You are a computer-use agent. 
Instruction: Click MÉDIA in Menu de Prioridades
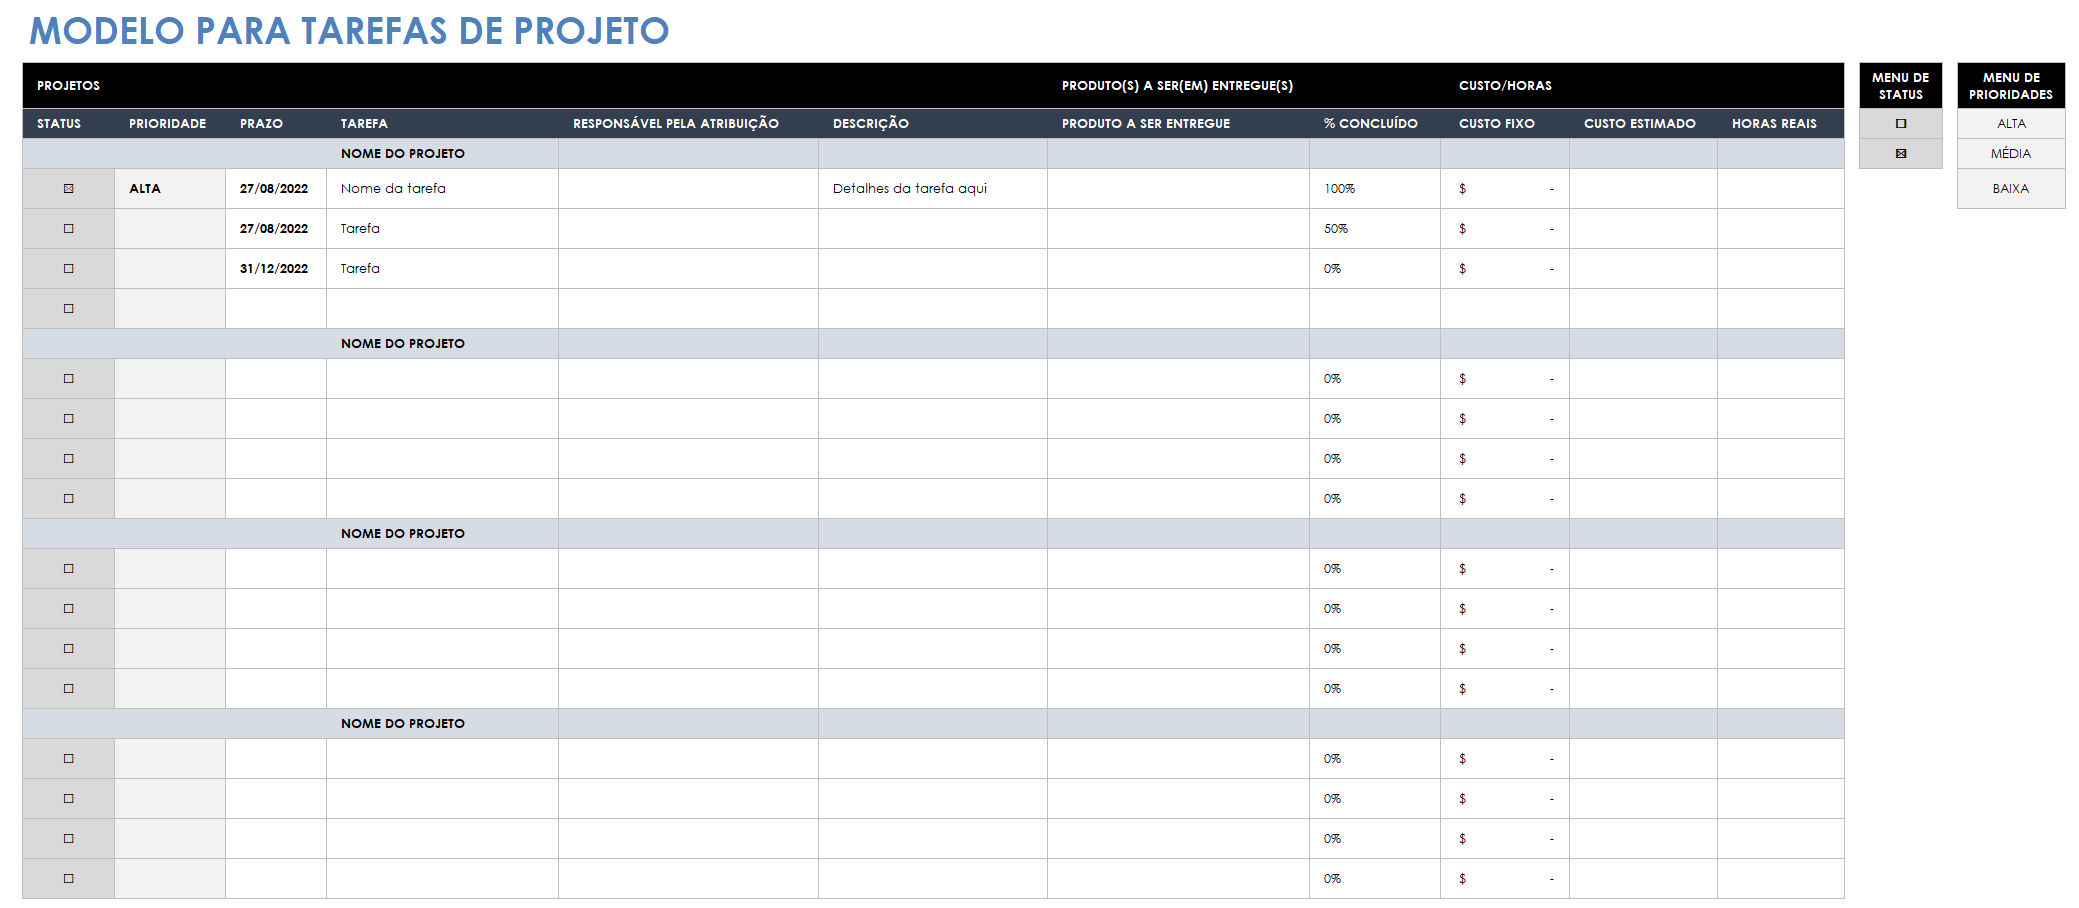2011,154
